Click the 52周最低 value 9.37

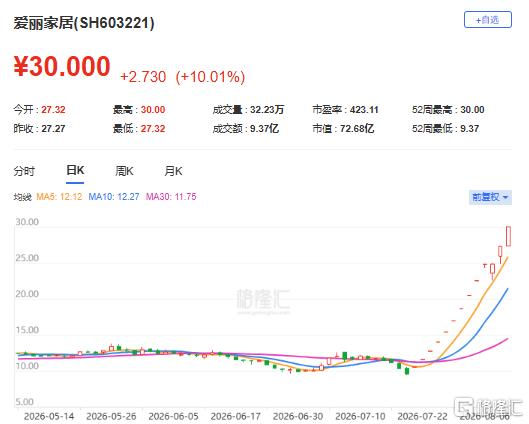coord(470,129)
